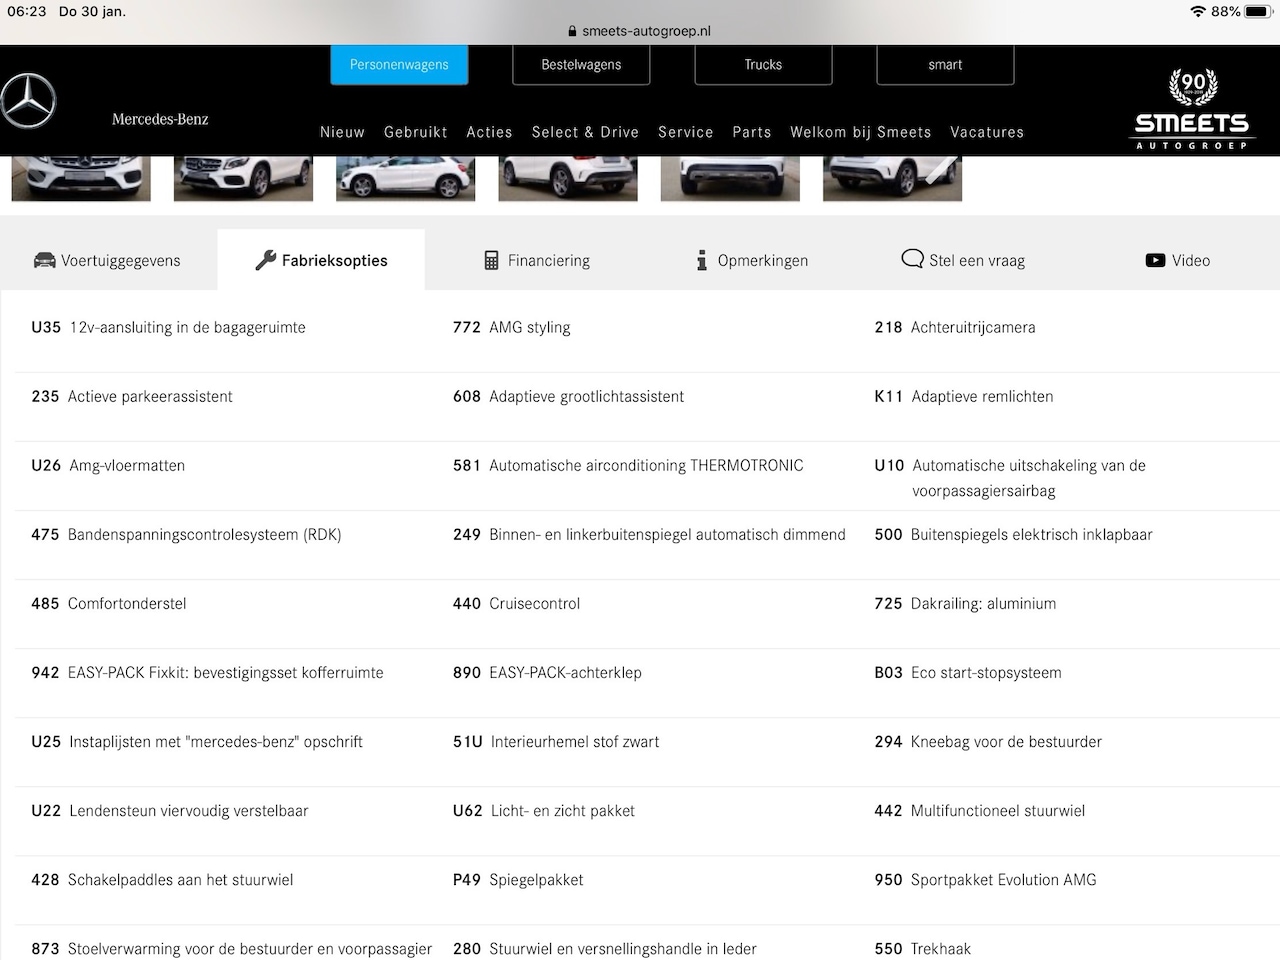Open the Service menu item
Image resolution: width=1280 pixels, height=960 pixels.
coord(685,132)
